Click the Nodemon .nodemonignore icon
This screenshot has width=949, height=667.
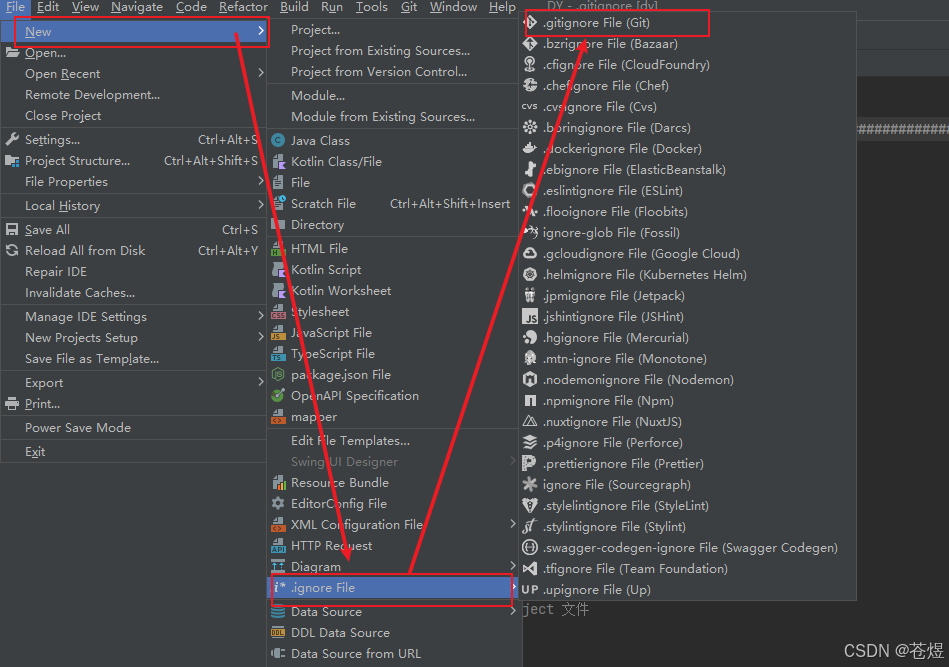coord(530,380)
